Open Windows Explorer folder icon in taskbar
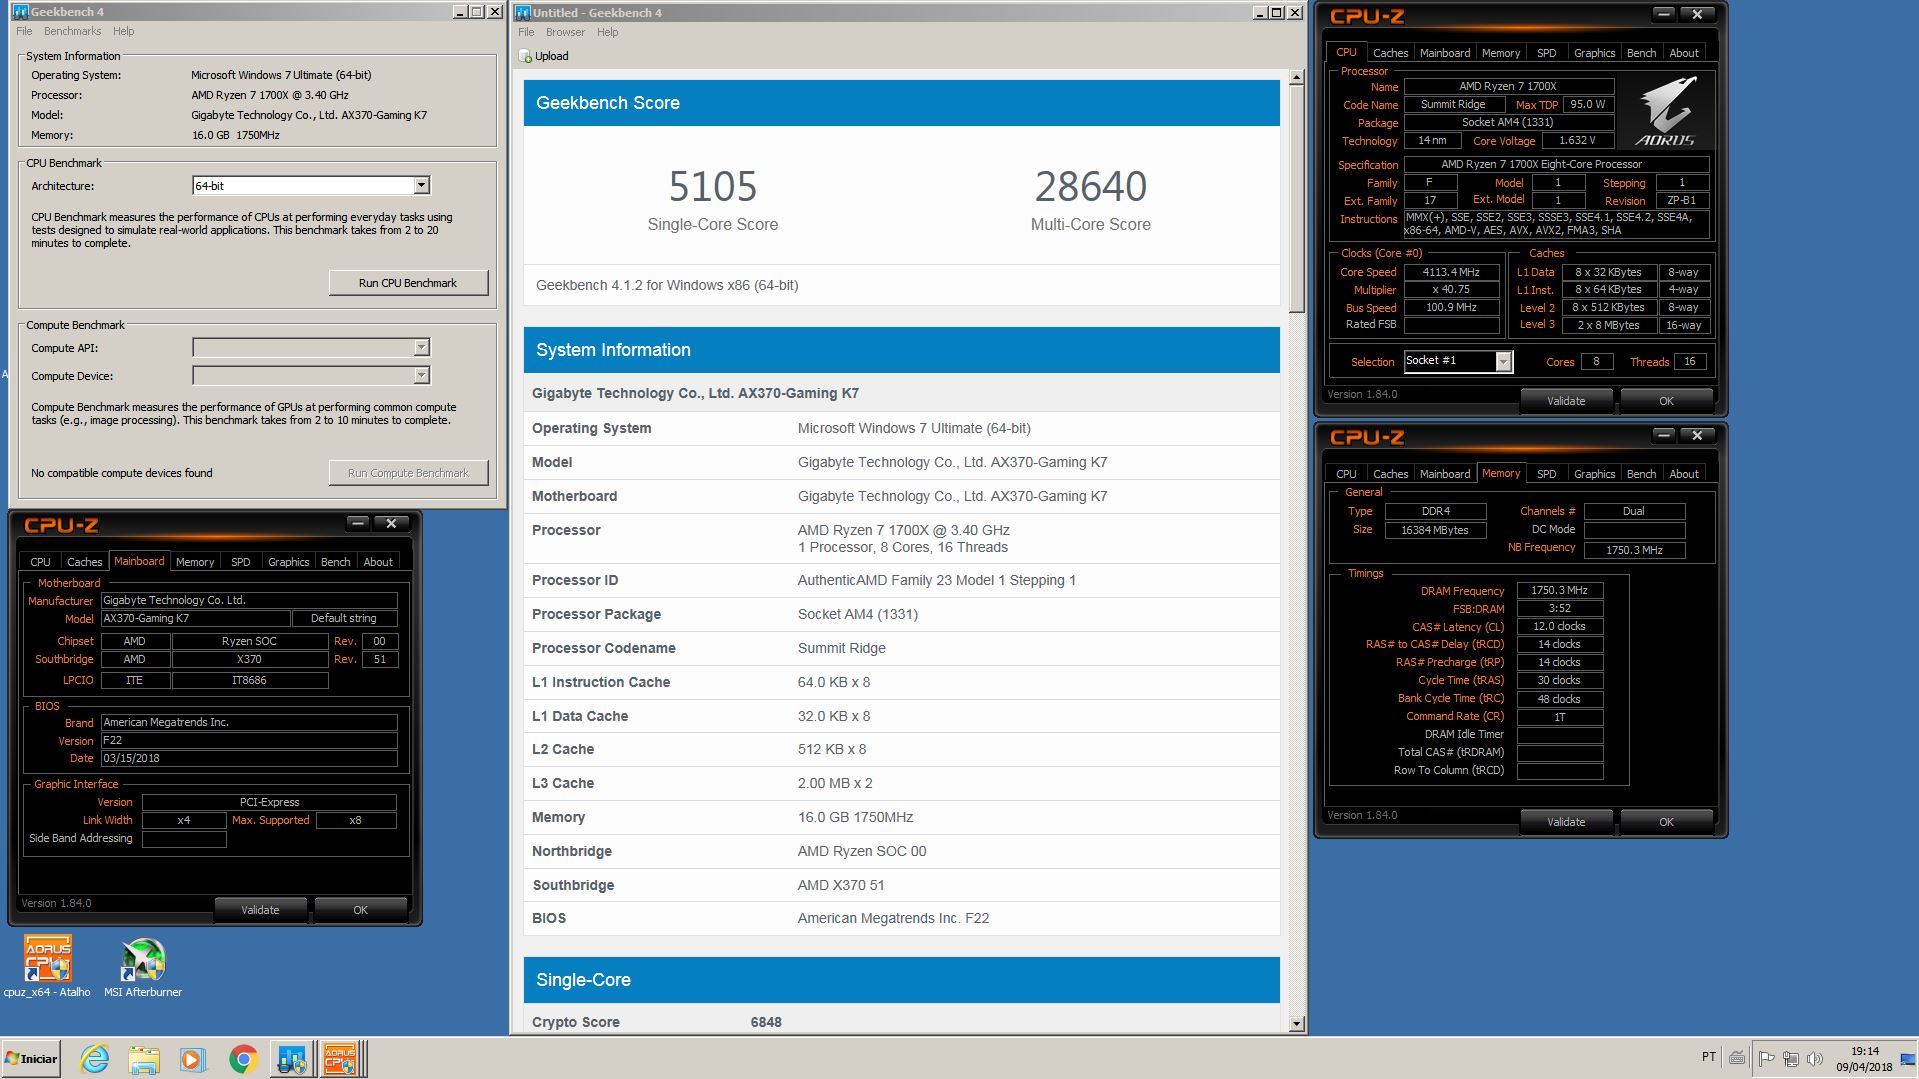 144,1059
